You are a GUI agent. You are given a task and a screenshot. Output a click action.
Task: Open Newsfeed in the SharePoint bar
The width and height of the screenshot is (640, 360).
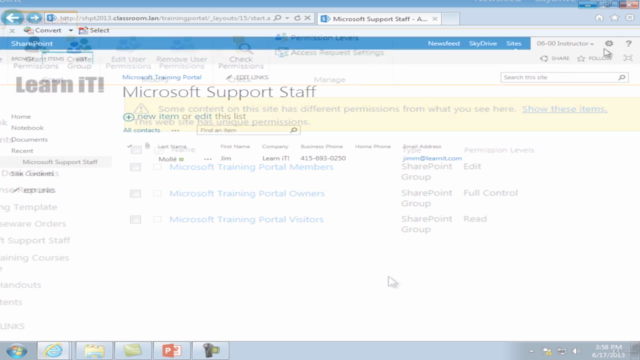(444, 43)
